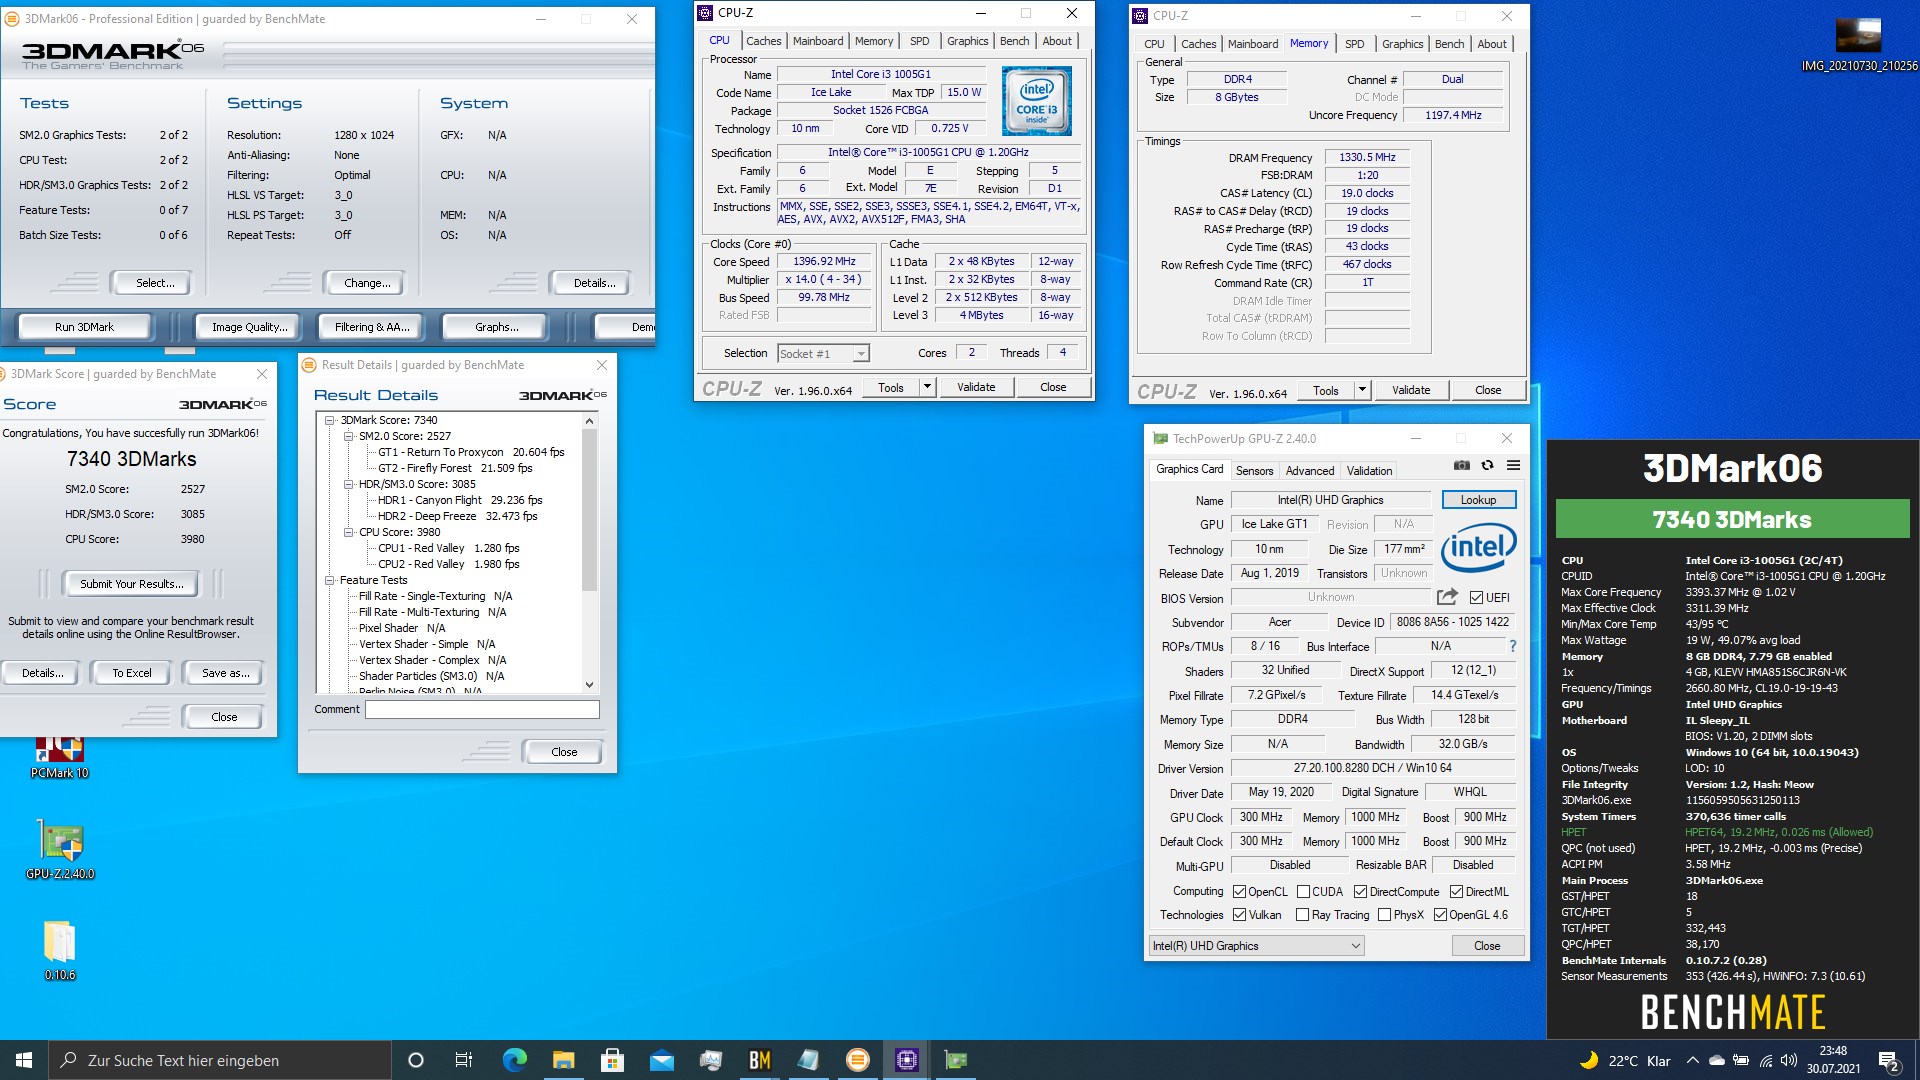The image size is (1920, 1080).
Task: Open Wi-Fi network settings from the tray
Action: coord(1766,1060)
